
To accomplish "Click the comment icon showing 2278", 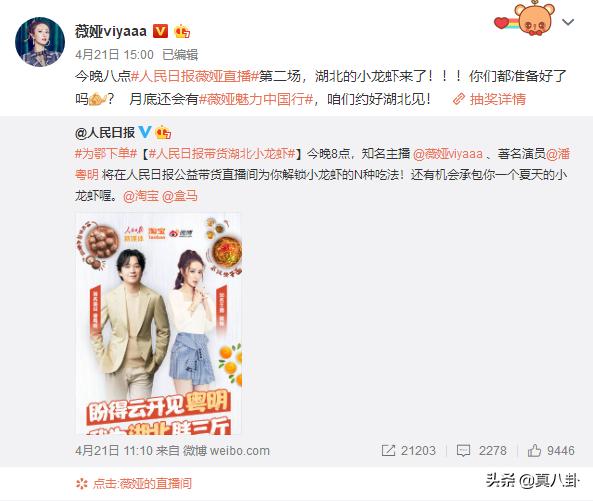I will point(463,450).
